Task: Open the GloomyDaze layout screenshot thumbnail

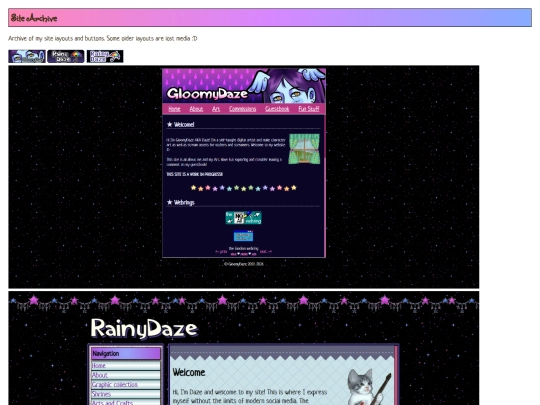Action: click(x=244, y=177)
